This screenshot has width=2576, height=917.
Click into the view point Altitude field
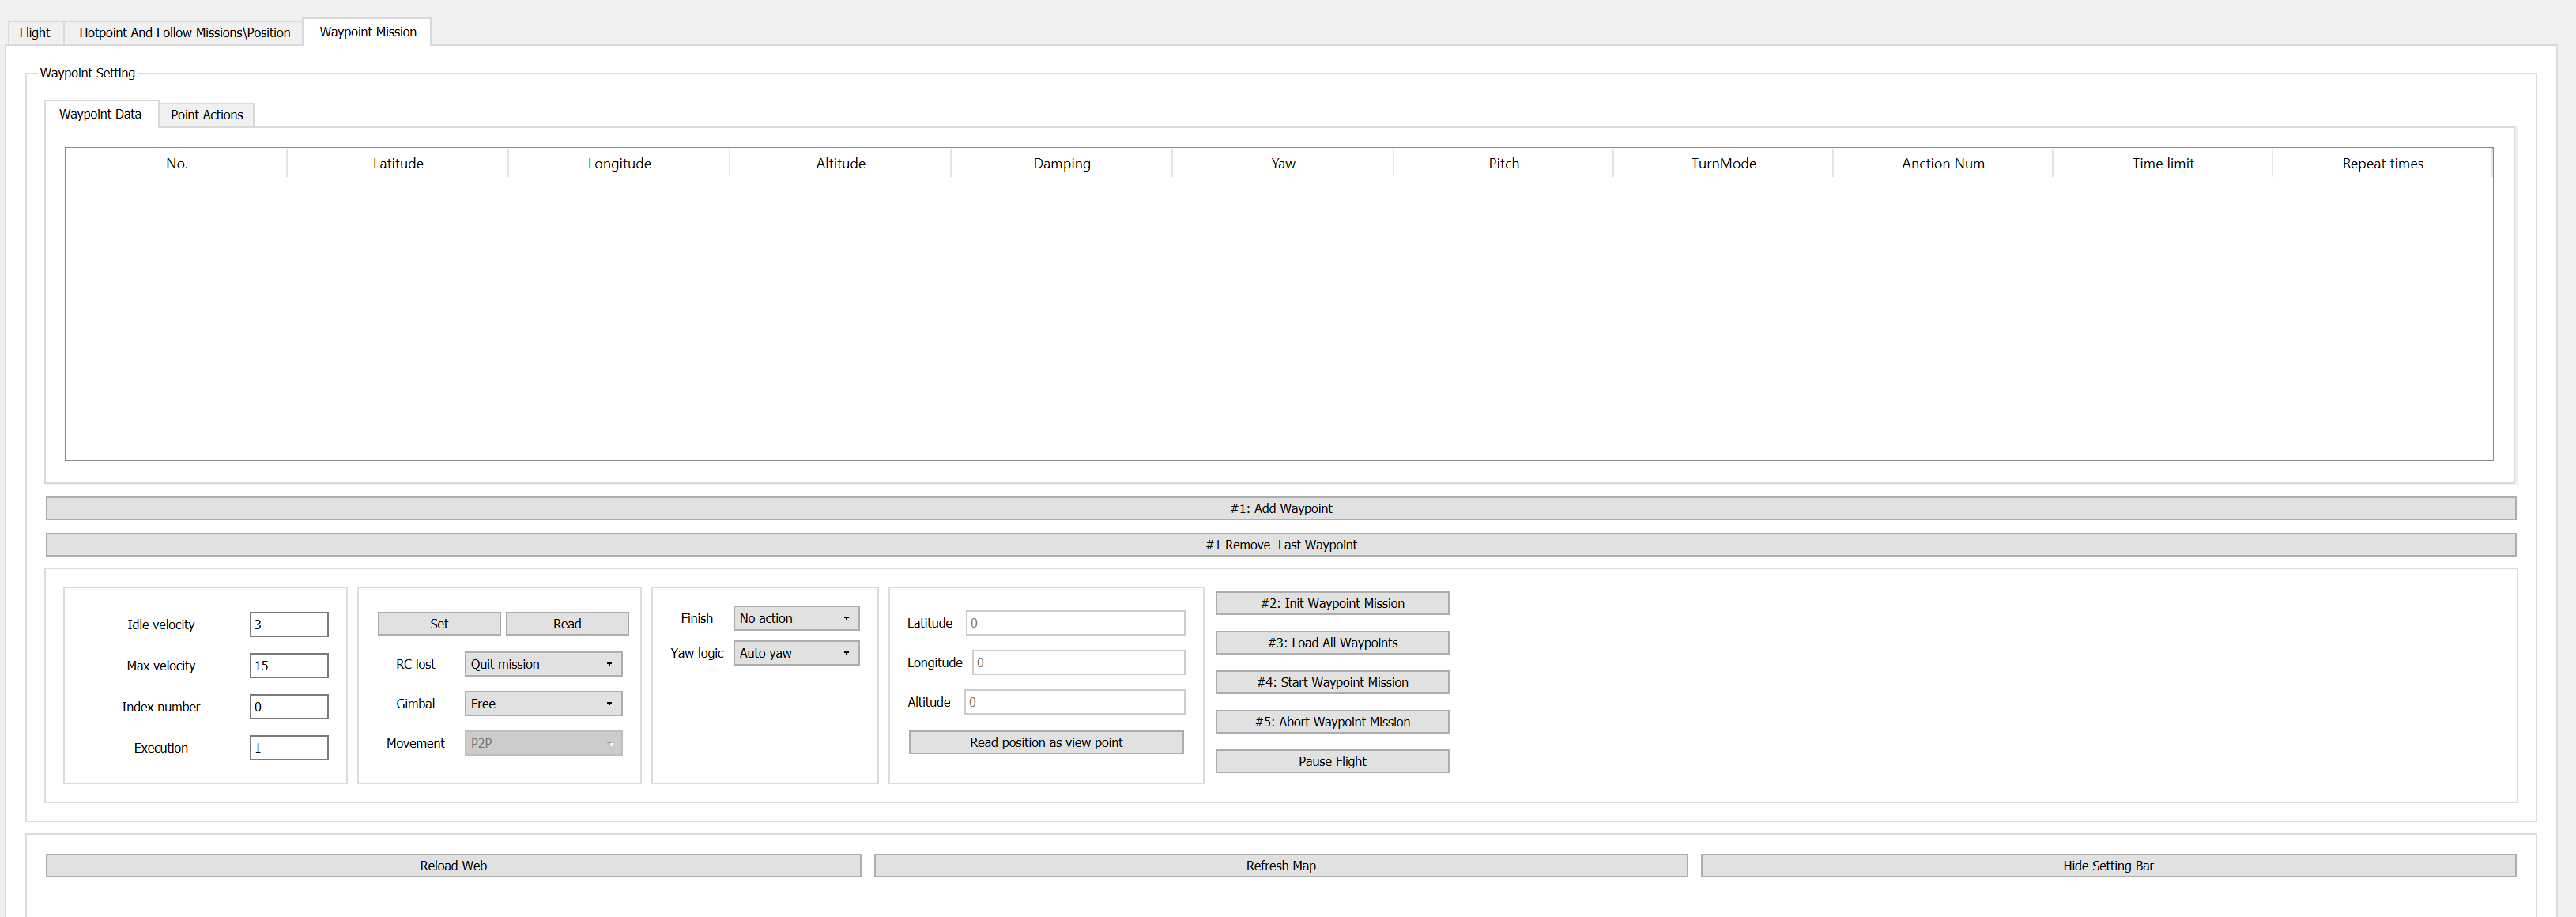click(1074, 702)
